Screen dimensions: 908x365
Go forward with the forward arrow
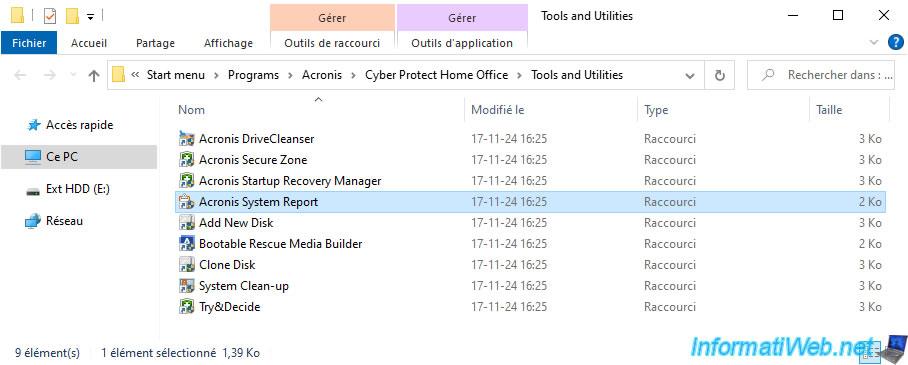[x=50, y=75]
